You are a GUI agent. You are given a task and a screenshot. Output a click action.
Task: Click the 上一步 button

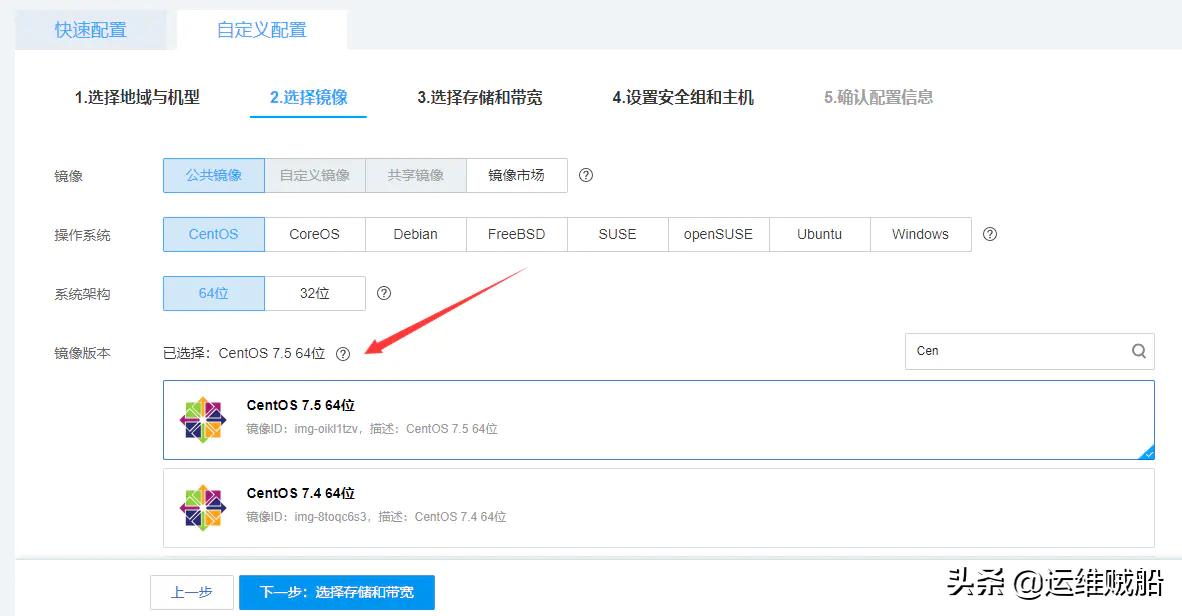tap(191, 592)
